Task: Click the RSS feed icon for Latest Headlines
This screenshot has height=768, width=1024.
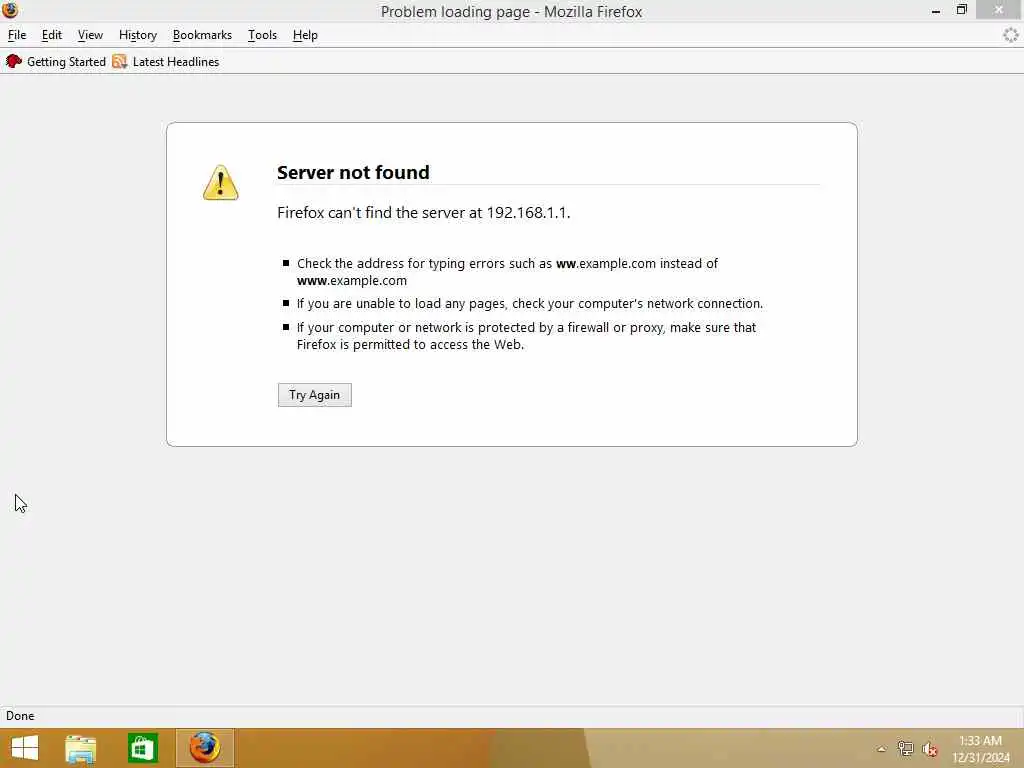Action: pos(120,61)
